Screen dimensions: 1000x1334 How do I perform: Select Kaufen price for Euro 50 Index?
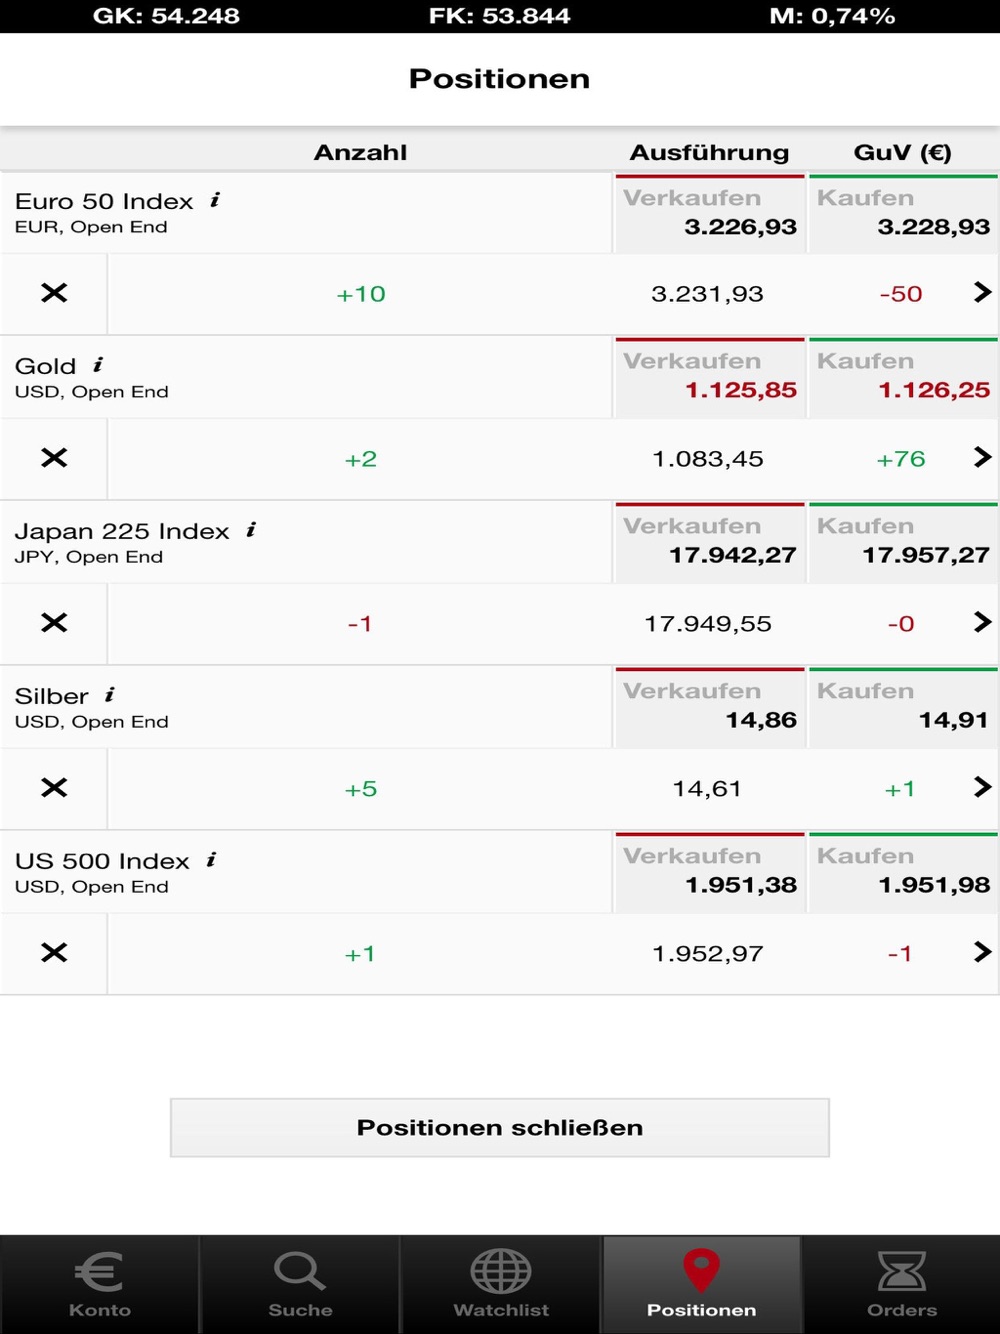903,214
